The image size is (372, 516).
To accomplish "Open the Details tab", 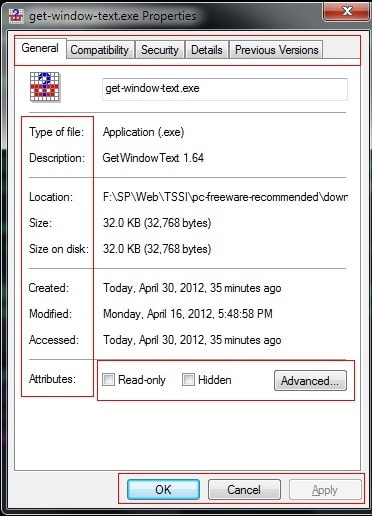I will pos(207,50).
